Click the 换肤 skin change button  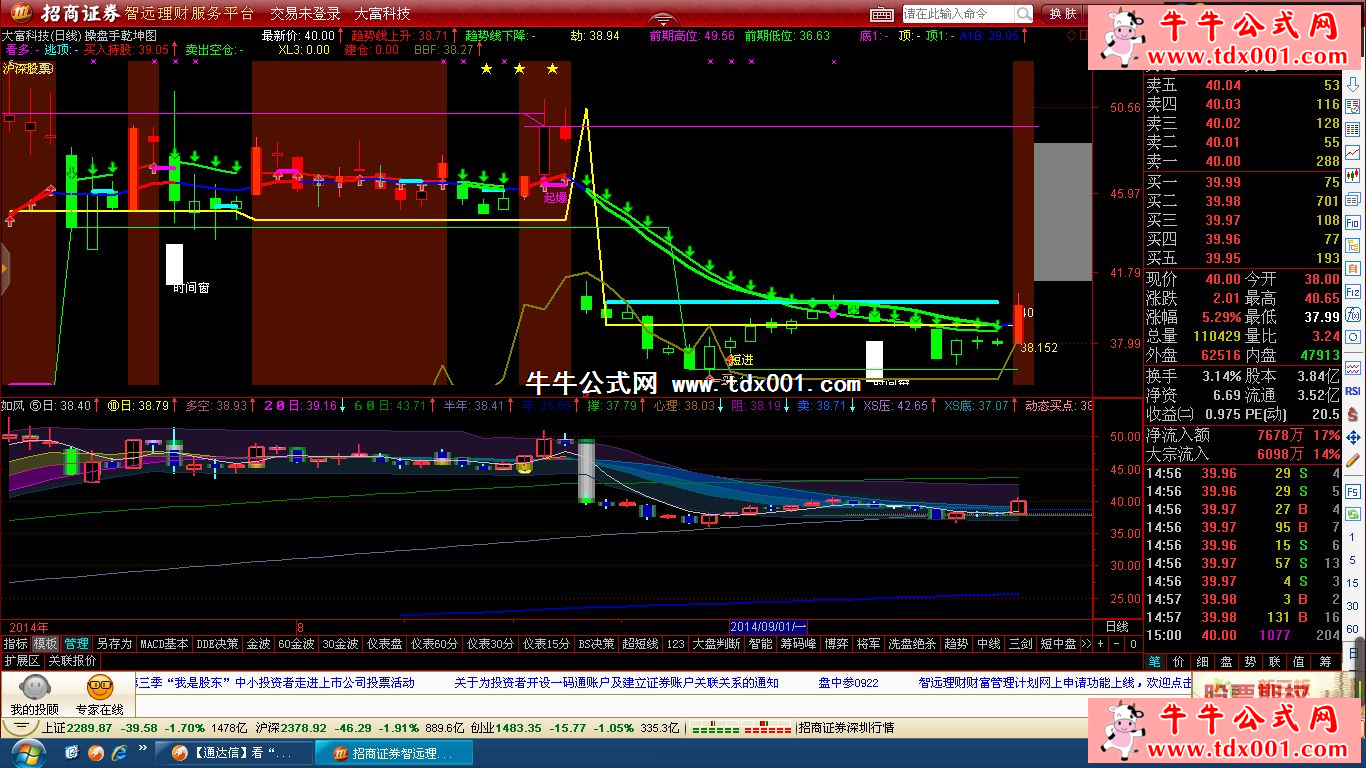pos(1063,14)
